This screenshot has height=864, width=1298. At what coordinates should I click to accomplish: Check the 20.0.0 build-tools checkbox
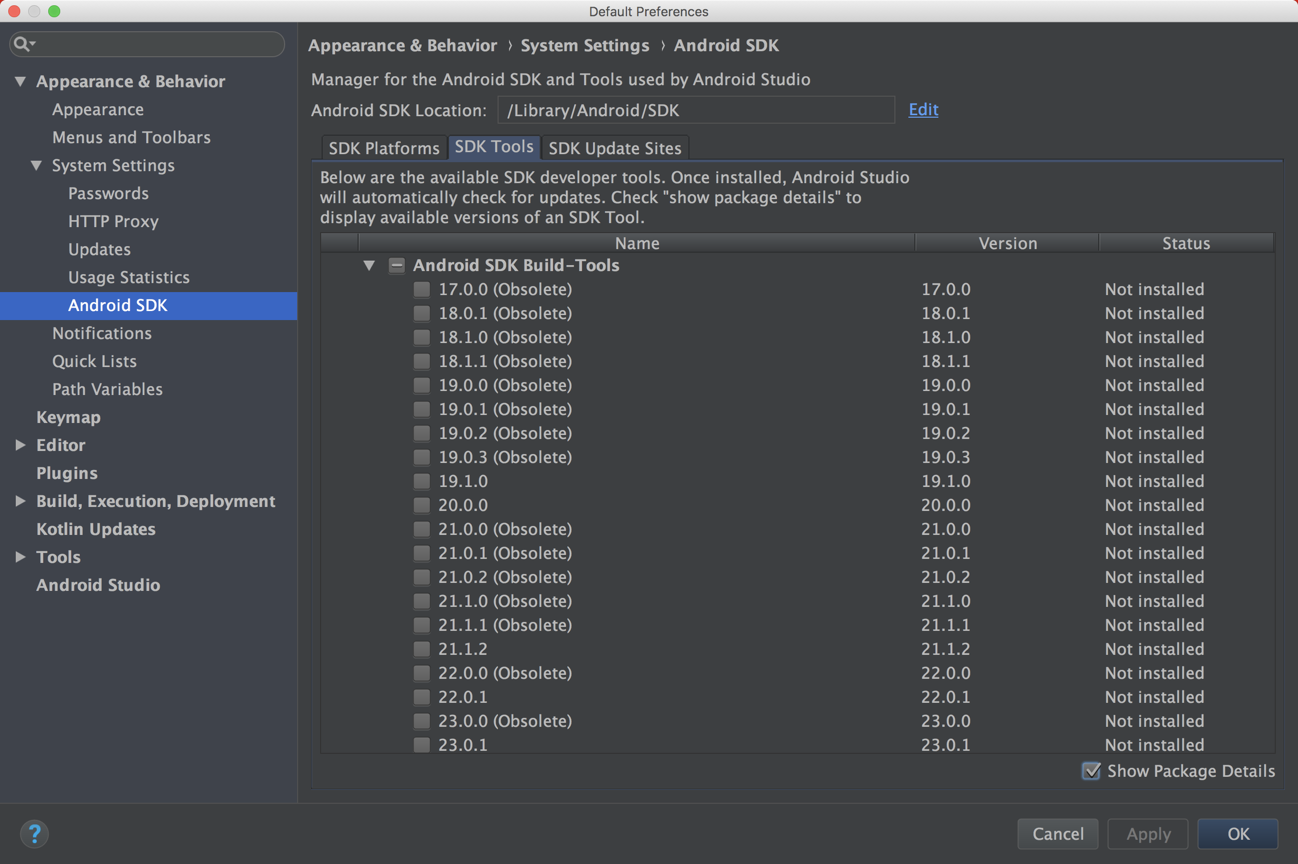[422, 505]
